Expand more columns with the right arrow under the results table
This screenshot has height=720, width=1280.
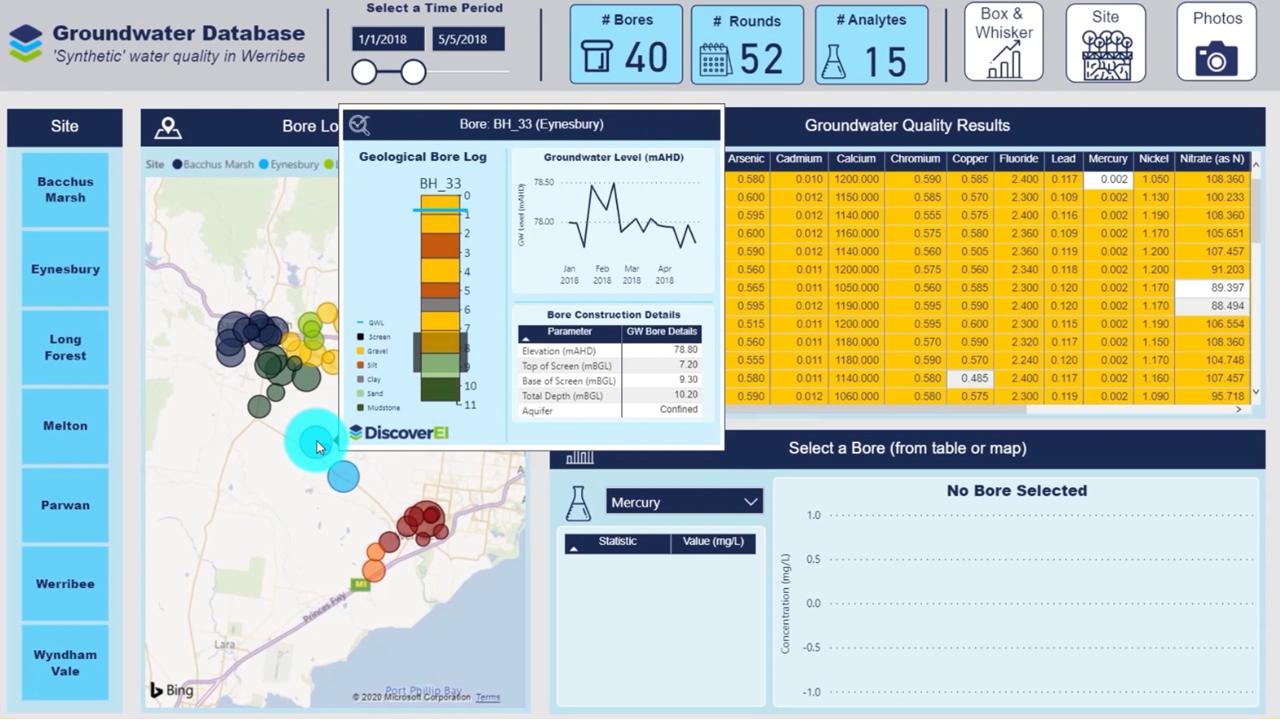click(1239, 409)
